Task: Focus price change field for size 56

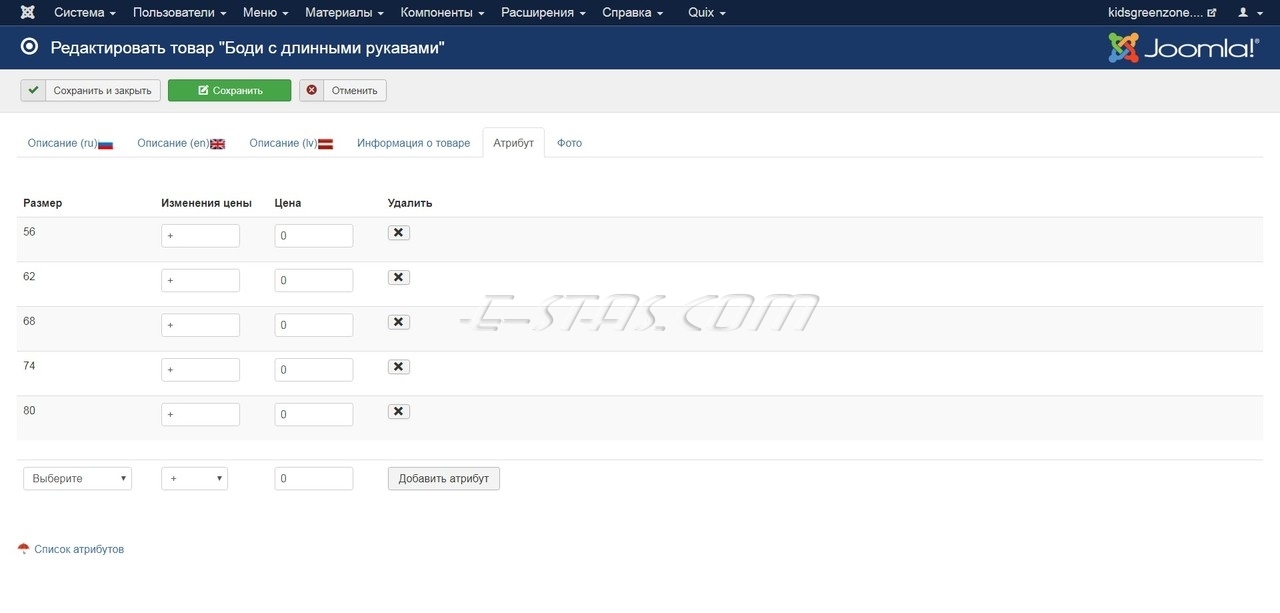Action: pos(200,236)
